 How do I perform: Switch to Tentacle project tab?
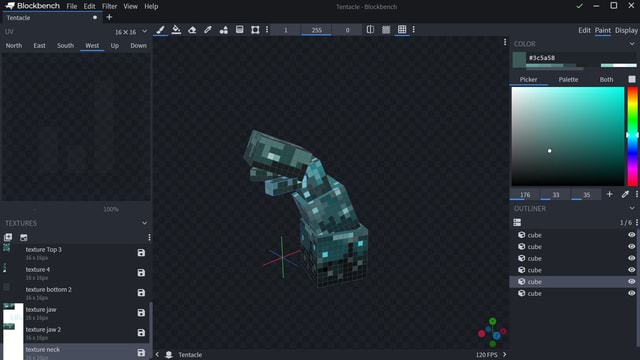(x=52, y=18)
